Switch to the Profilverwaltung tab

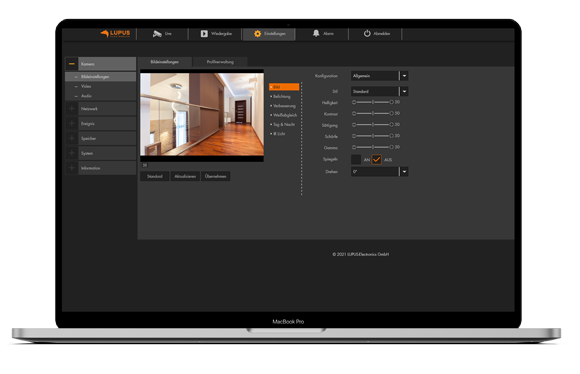click(x=220, y=62)
